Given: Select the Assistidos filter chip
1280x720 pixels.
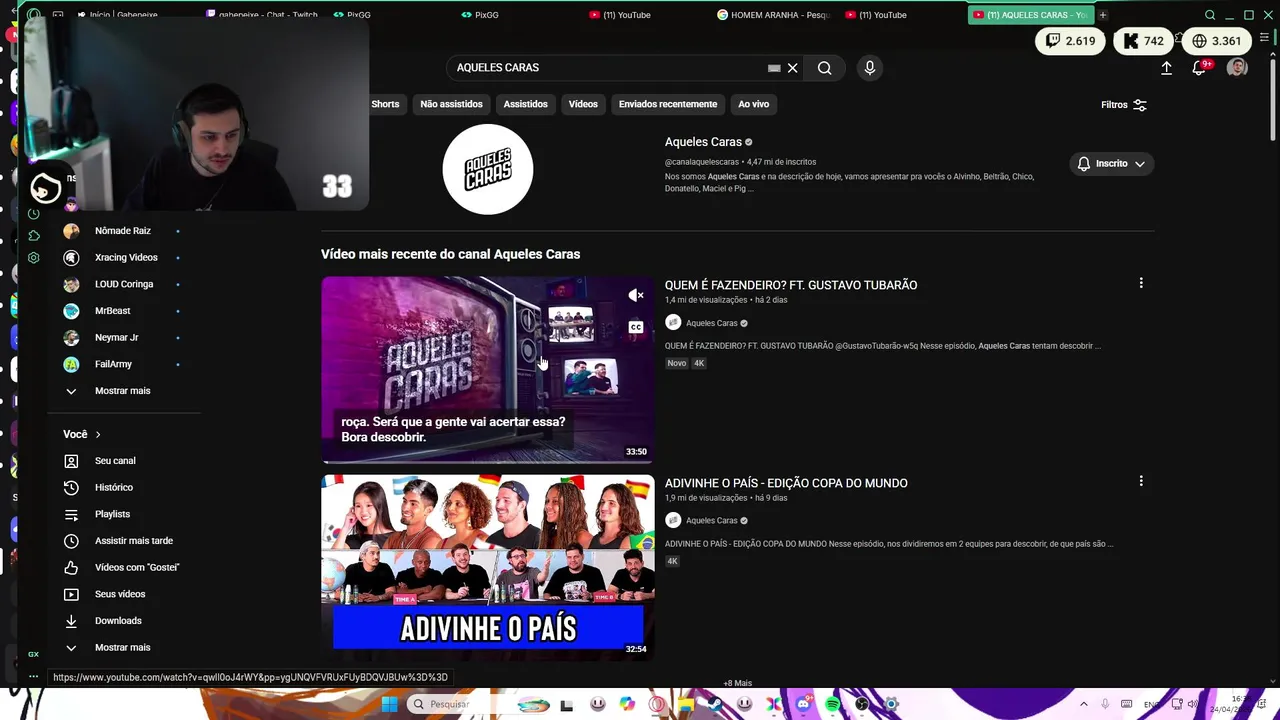Looking at the screenshot, I should (525, 104).
